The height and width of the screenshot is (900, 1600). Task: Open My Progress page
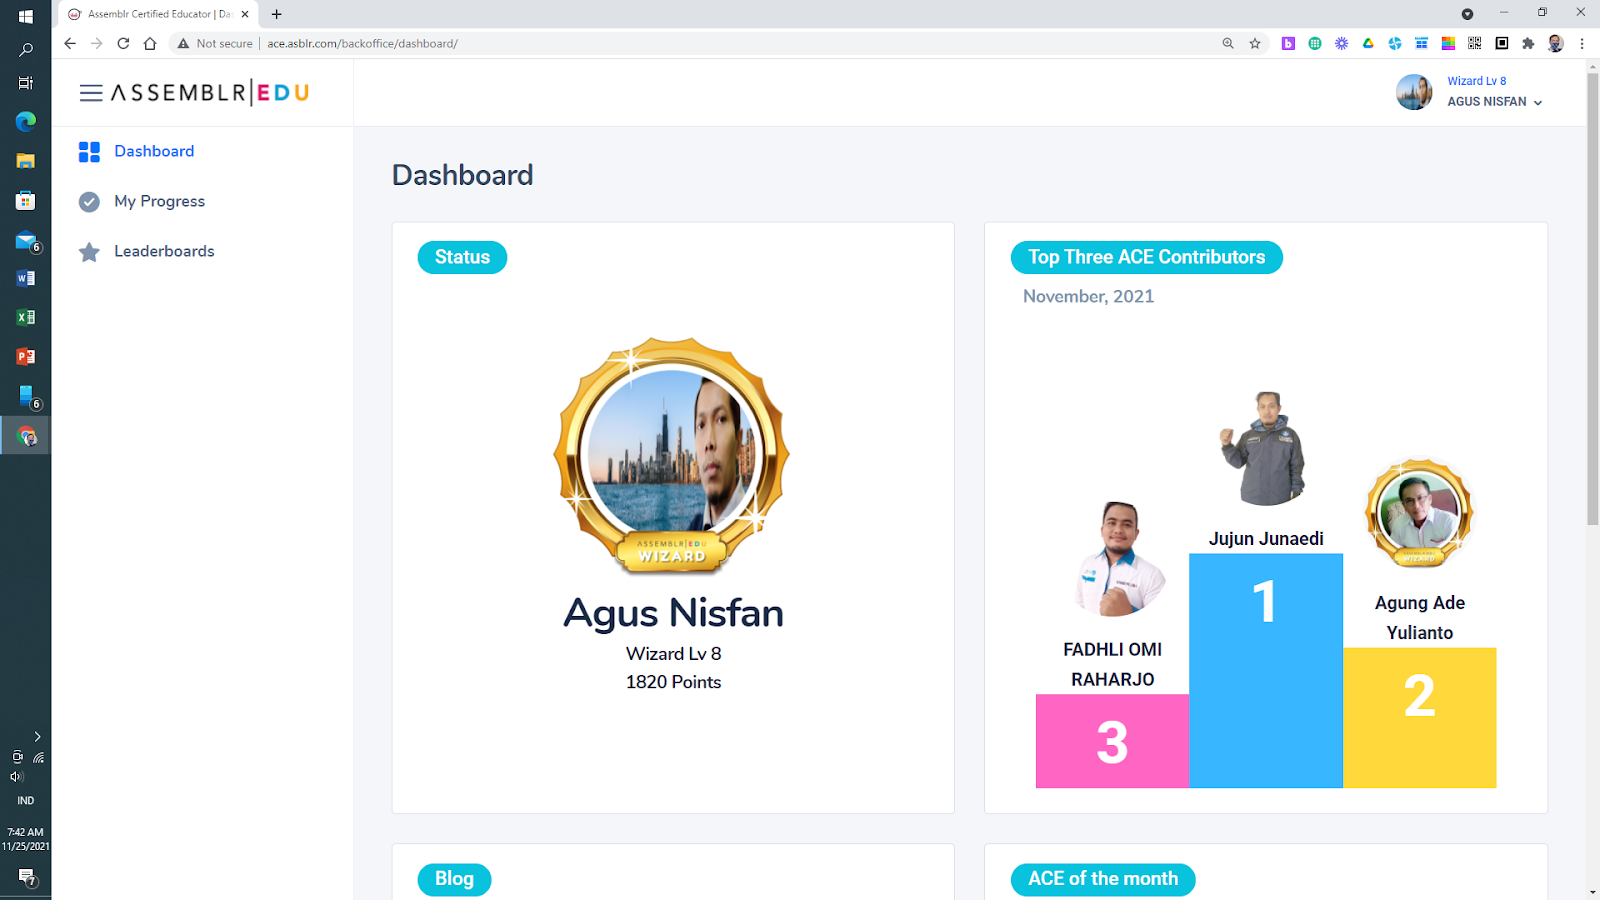(159, 201)
